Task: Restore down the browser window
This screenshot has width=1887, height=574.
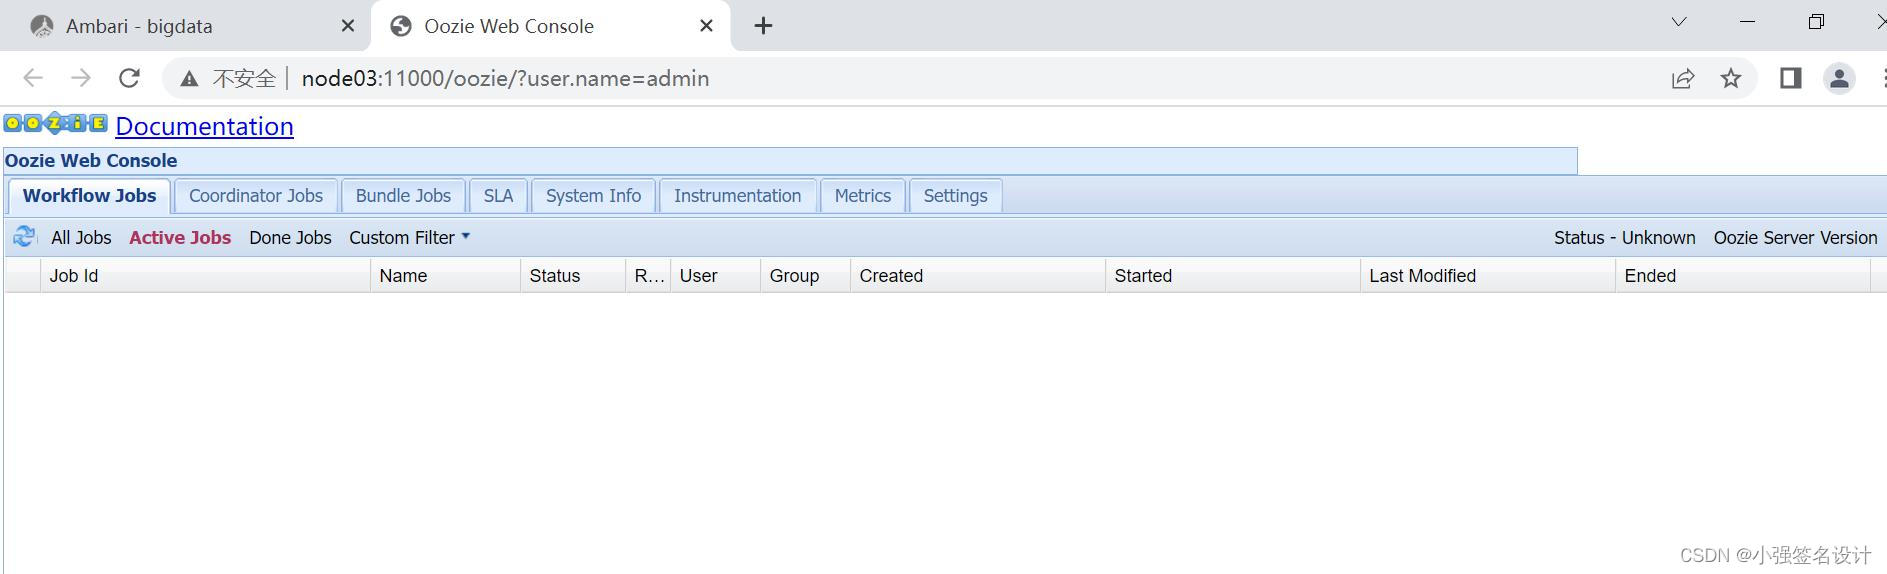Action: pos(1816,21)
